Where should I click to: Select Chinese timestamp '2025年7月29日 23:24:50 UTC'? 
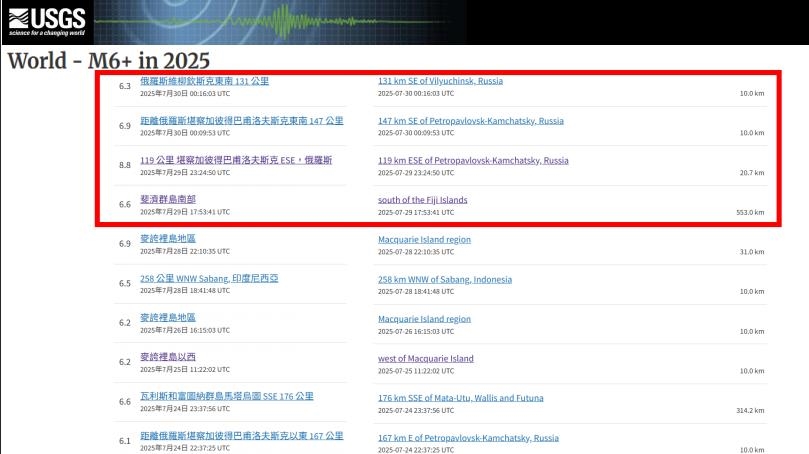[185, 172]
